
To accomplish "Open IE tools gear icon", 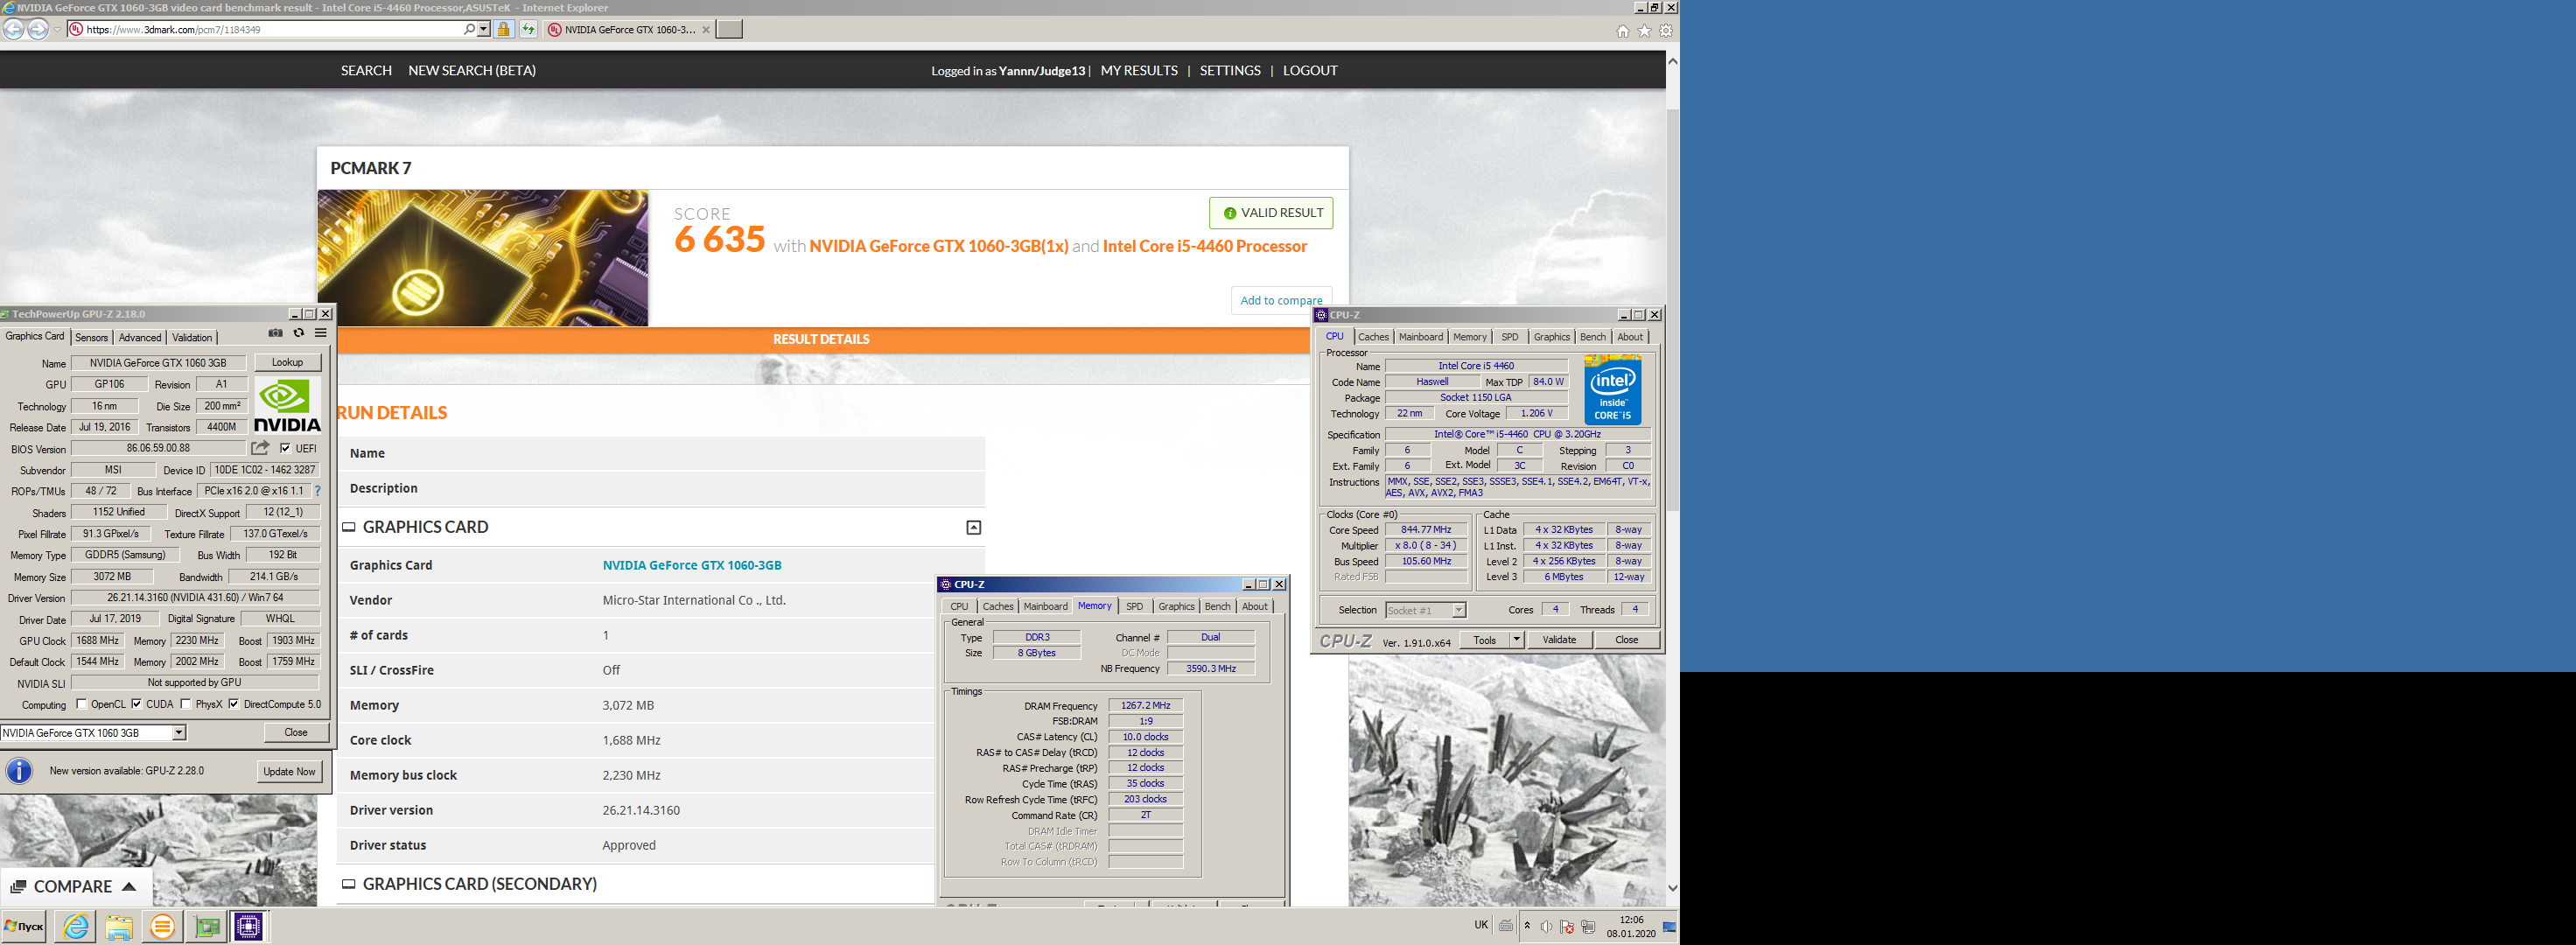I will 1666,31.
